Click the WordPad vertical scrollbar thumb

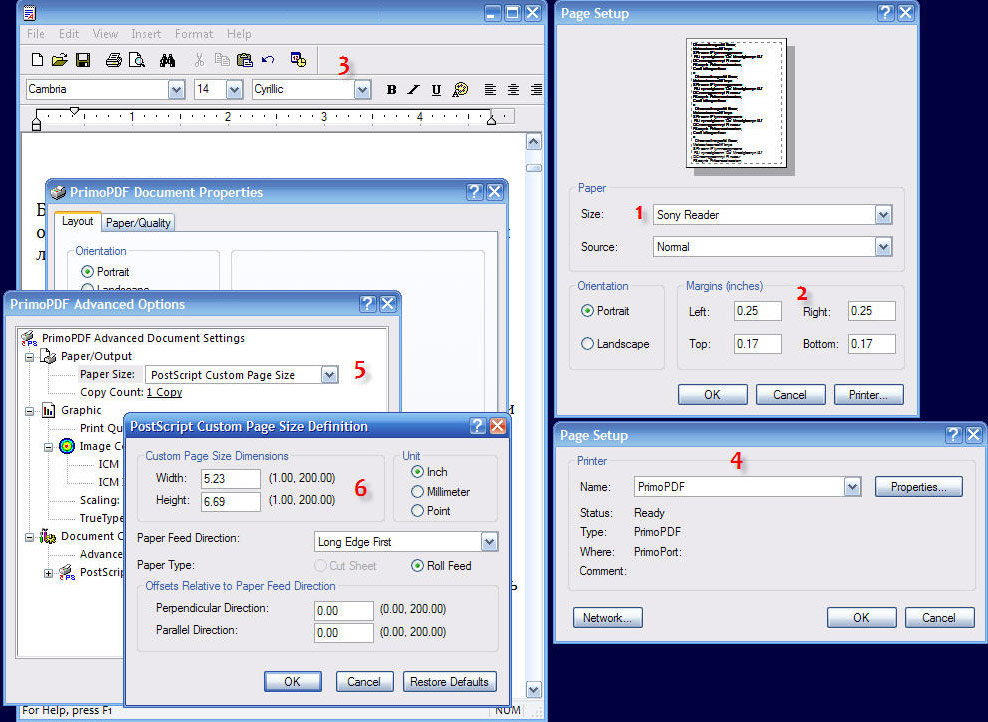pos(534,168)
